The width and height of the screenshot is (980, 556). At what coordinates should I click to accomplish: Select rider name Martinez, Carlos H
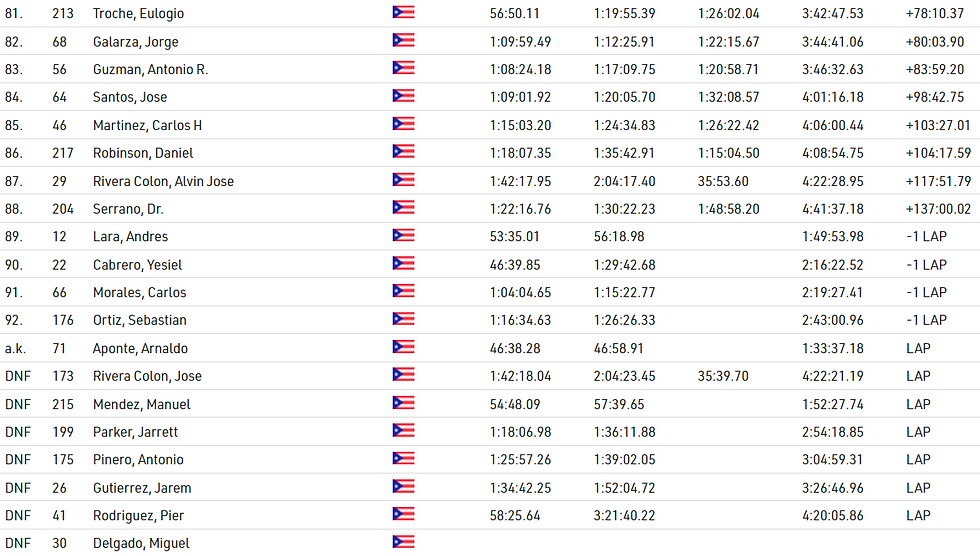tap(147, 125)
